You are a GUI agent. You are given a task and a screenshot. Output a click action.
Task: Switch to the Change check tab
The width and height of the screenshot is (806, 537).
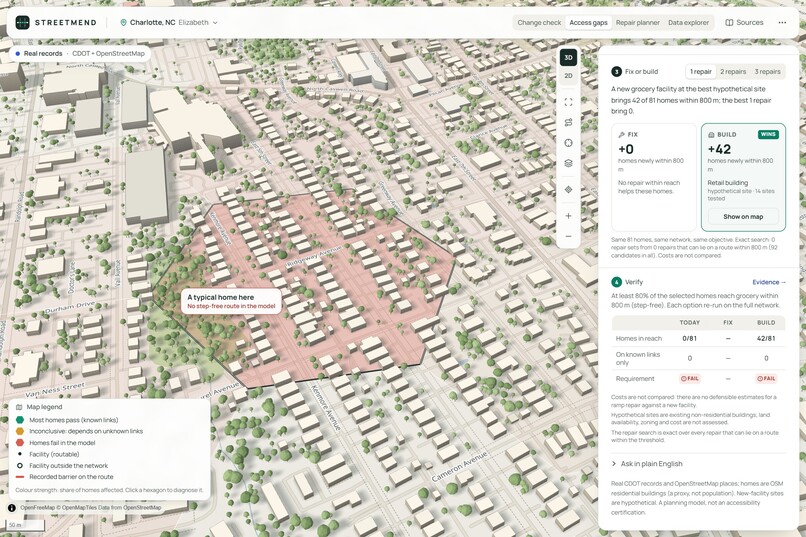click(x=539, y=23)
